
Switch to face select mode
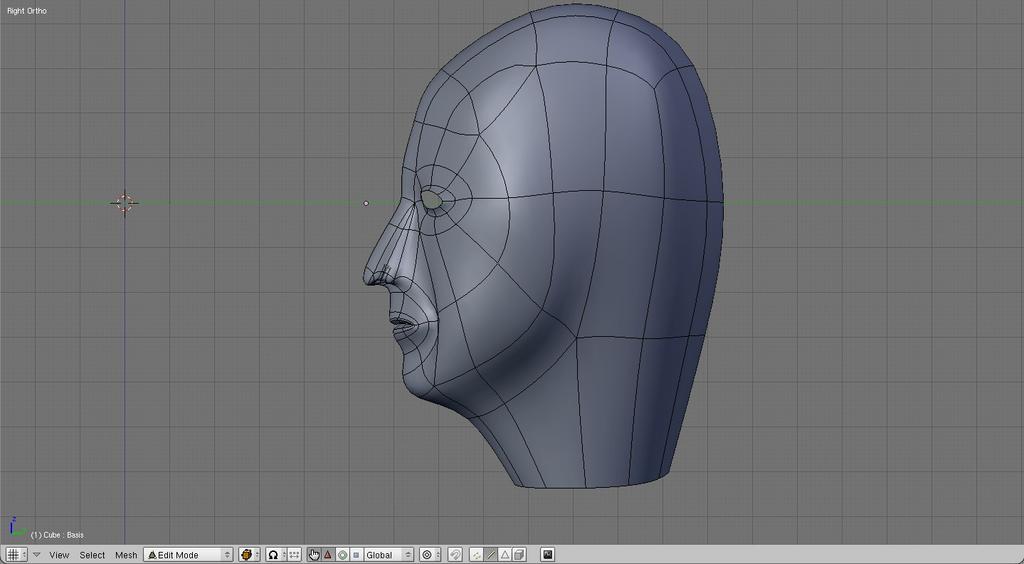[x=505, y=555]
